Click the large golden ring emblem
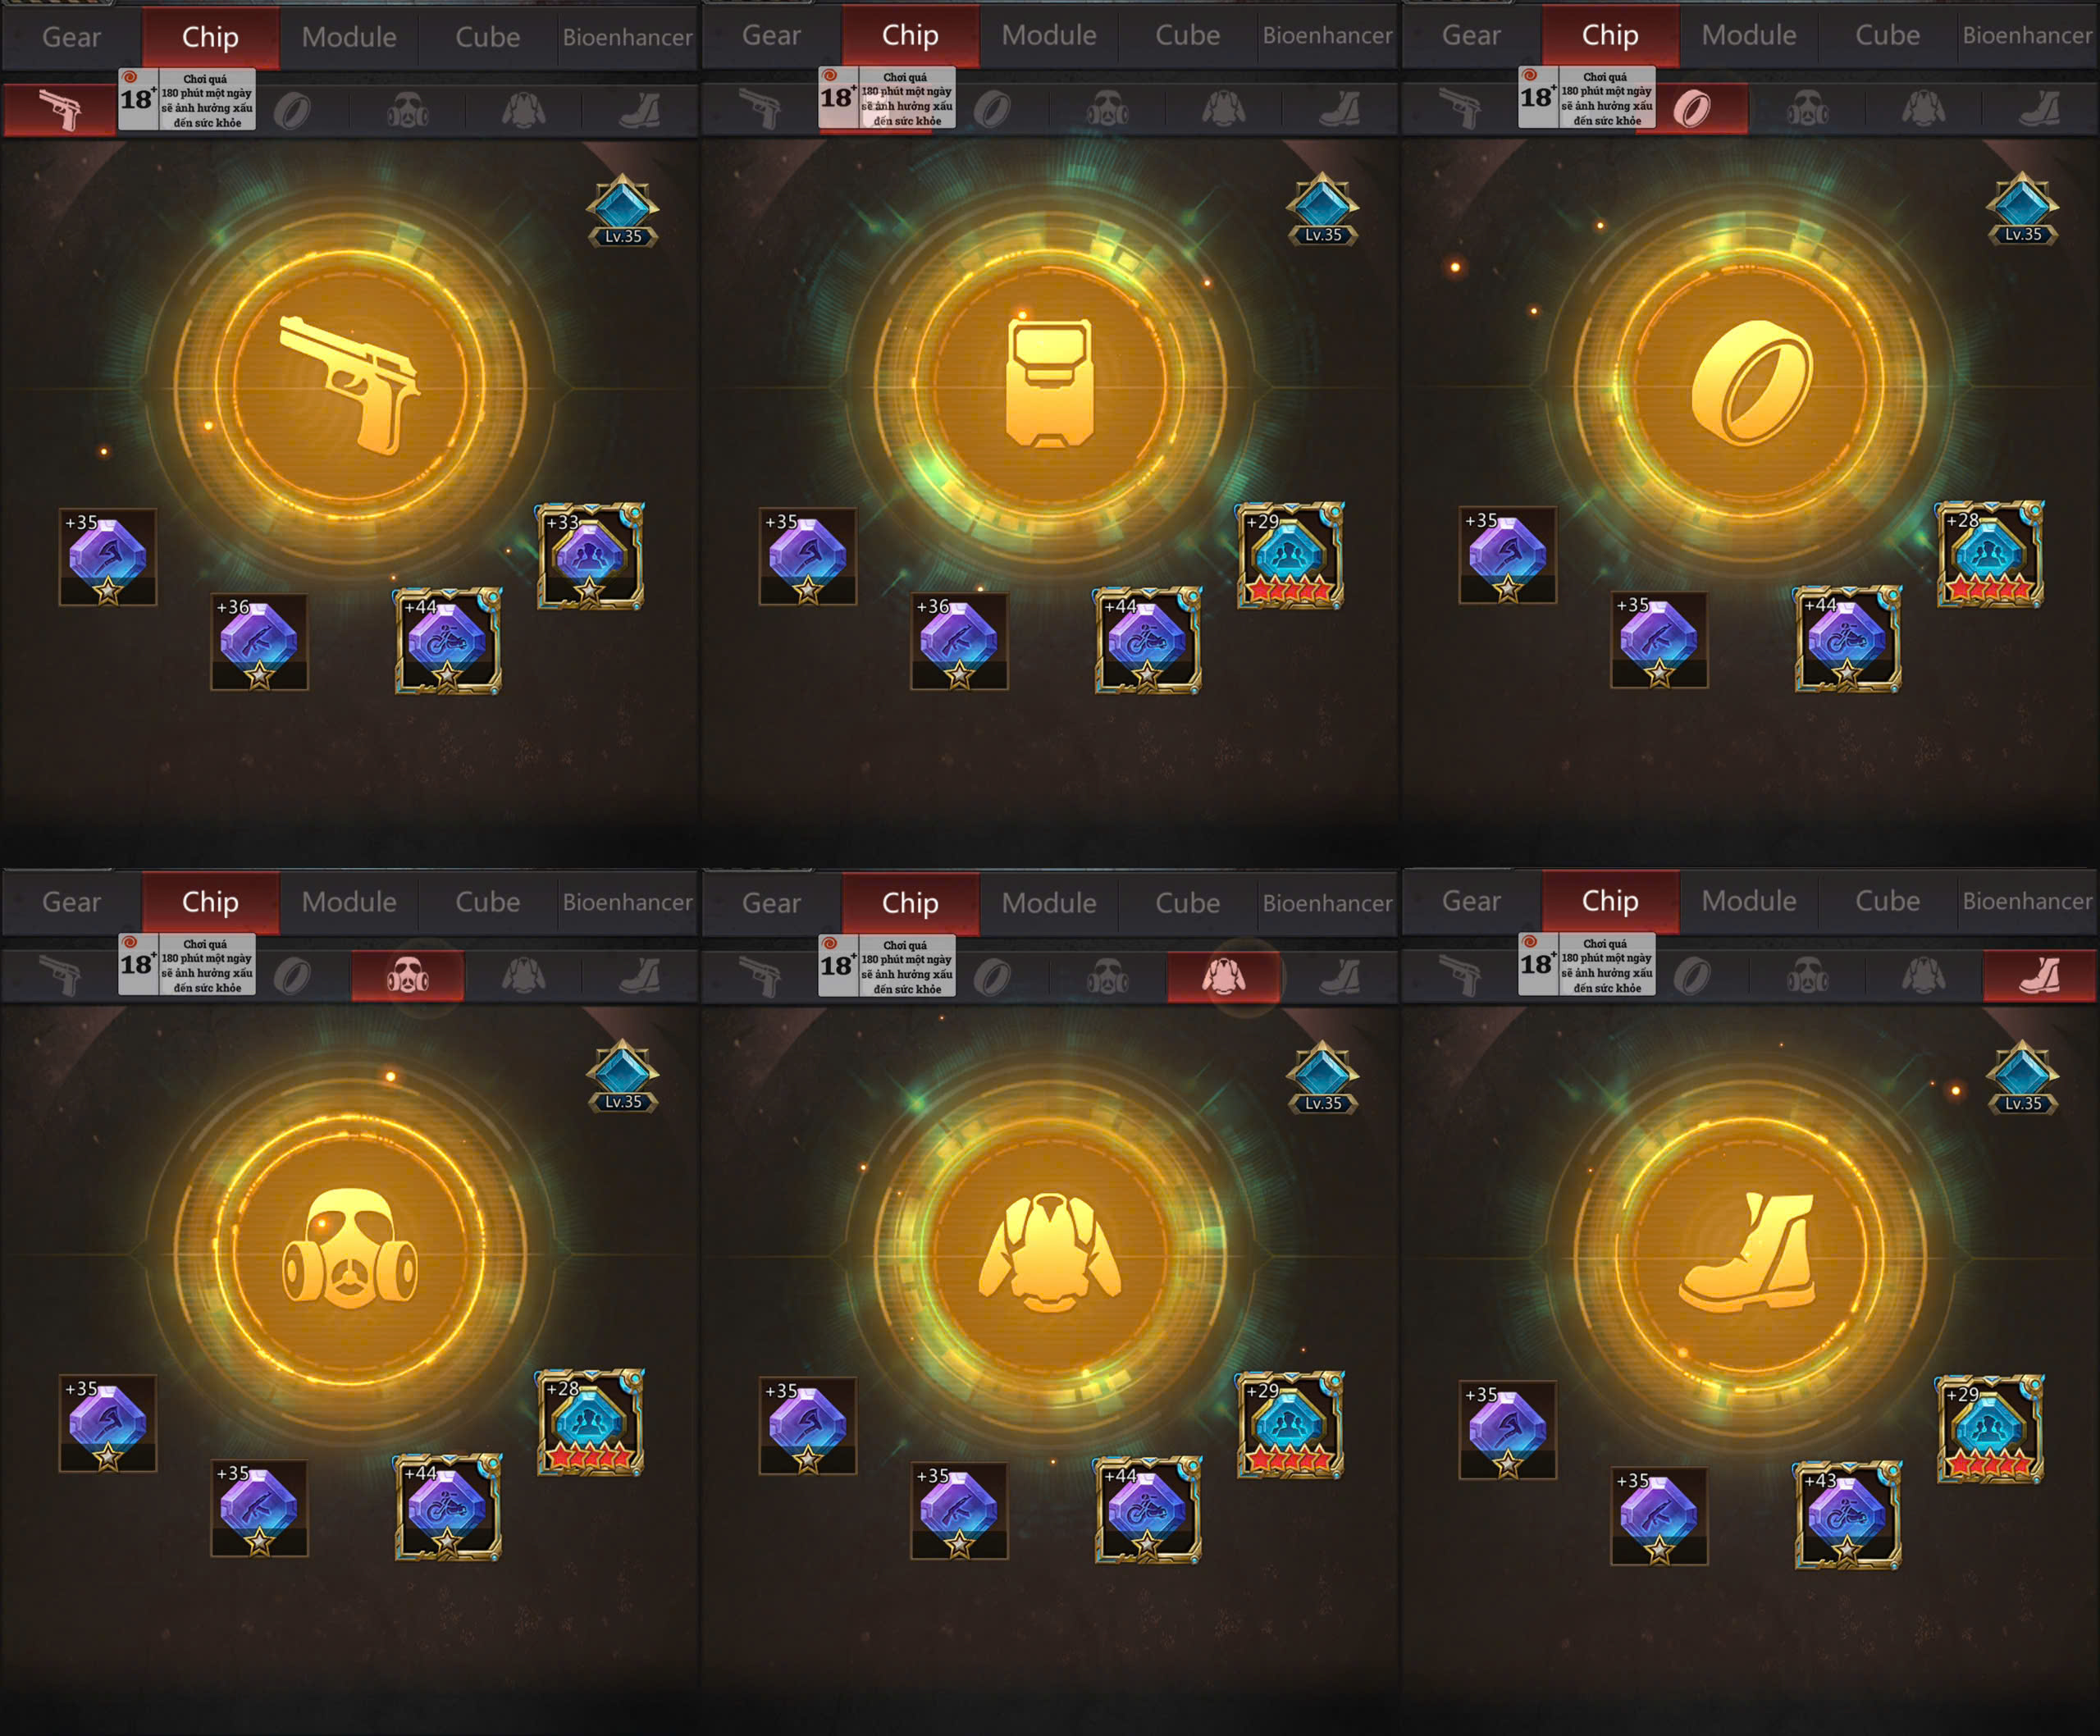2100x1736 pixels. [1750, 383]
